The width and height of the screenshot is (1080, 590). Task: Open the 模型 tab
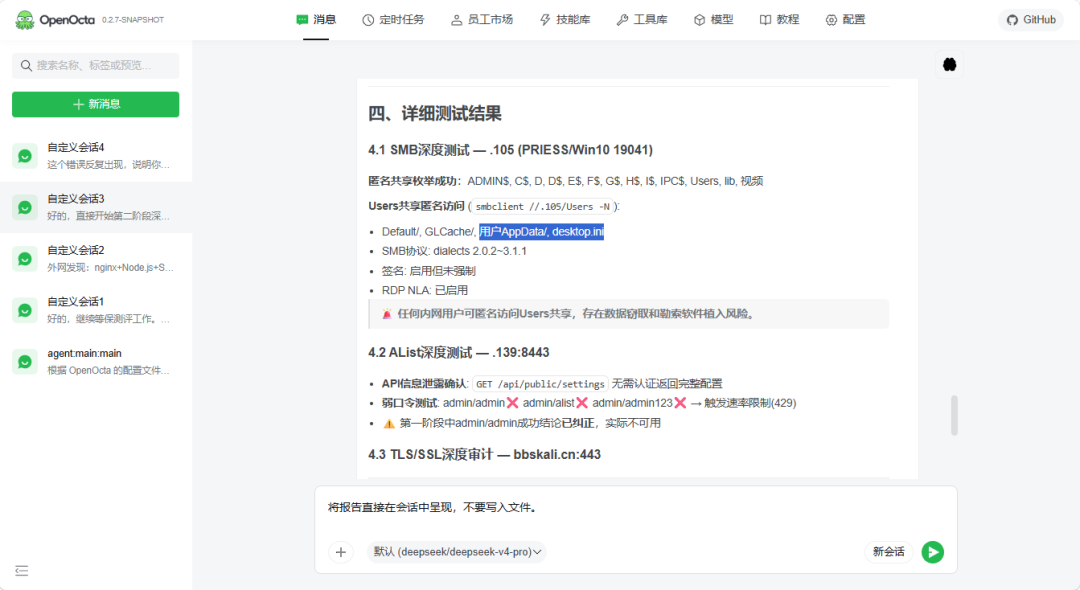point(714,20)
